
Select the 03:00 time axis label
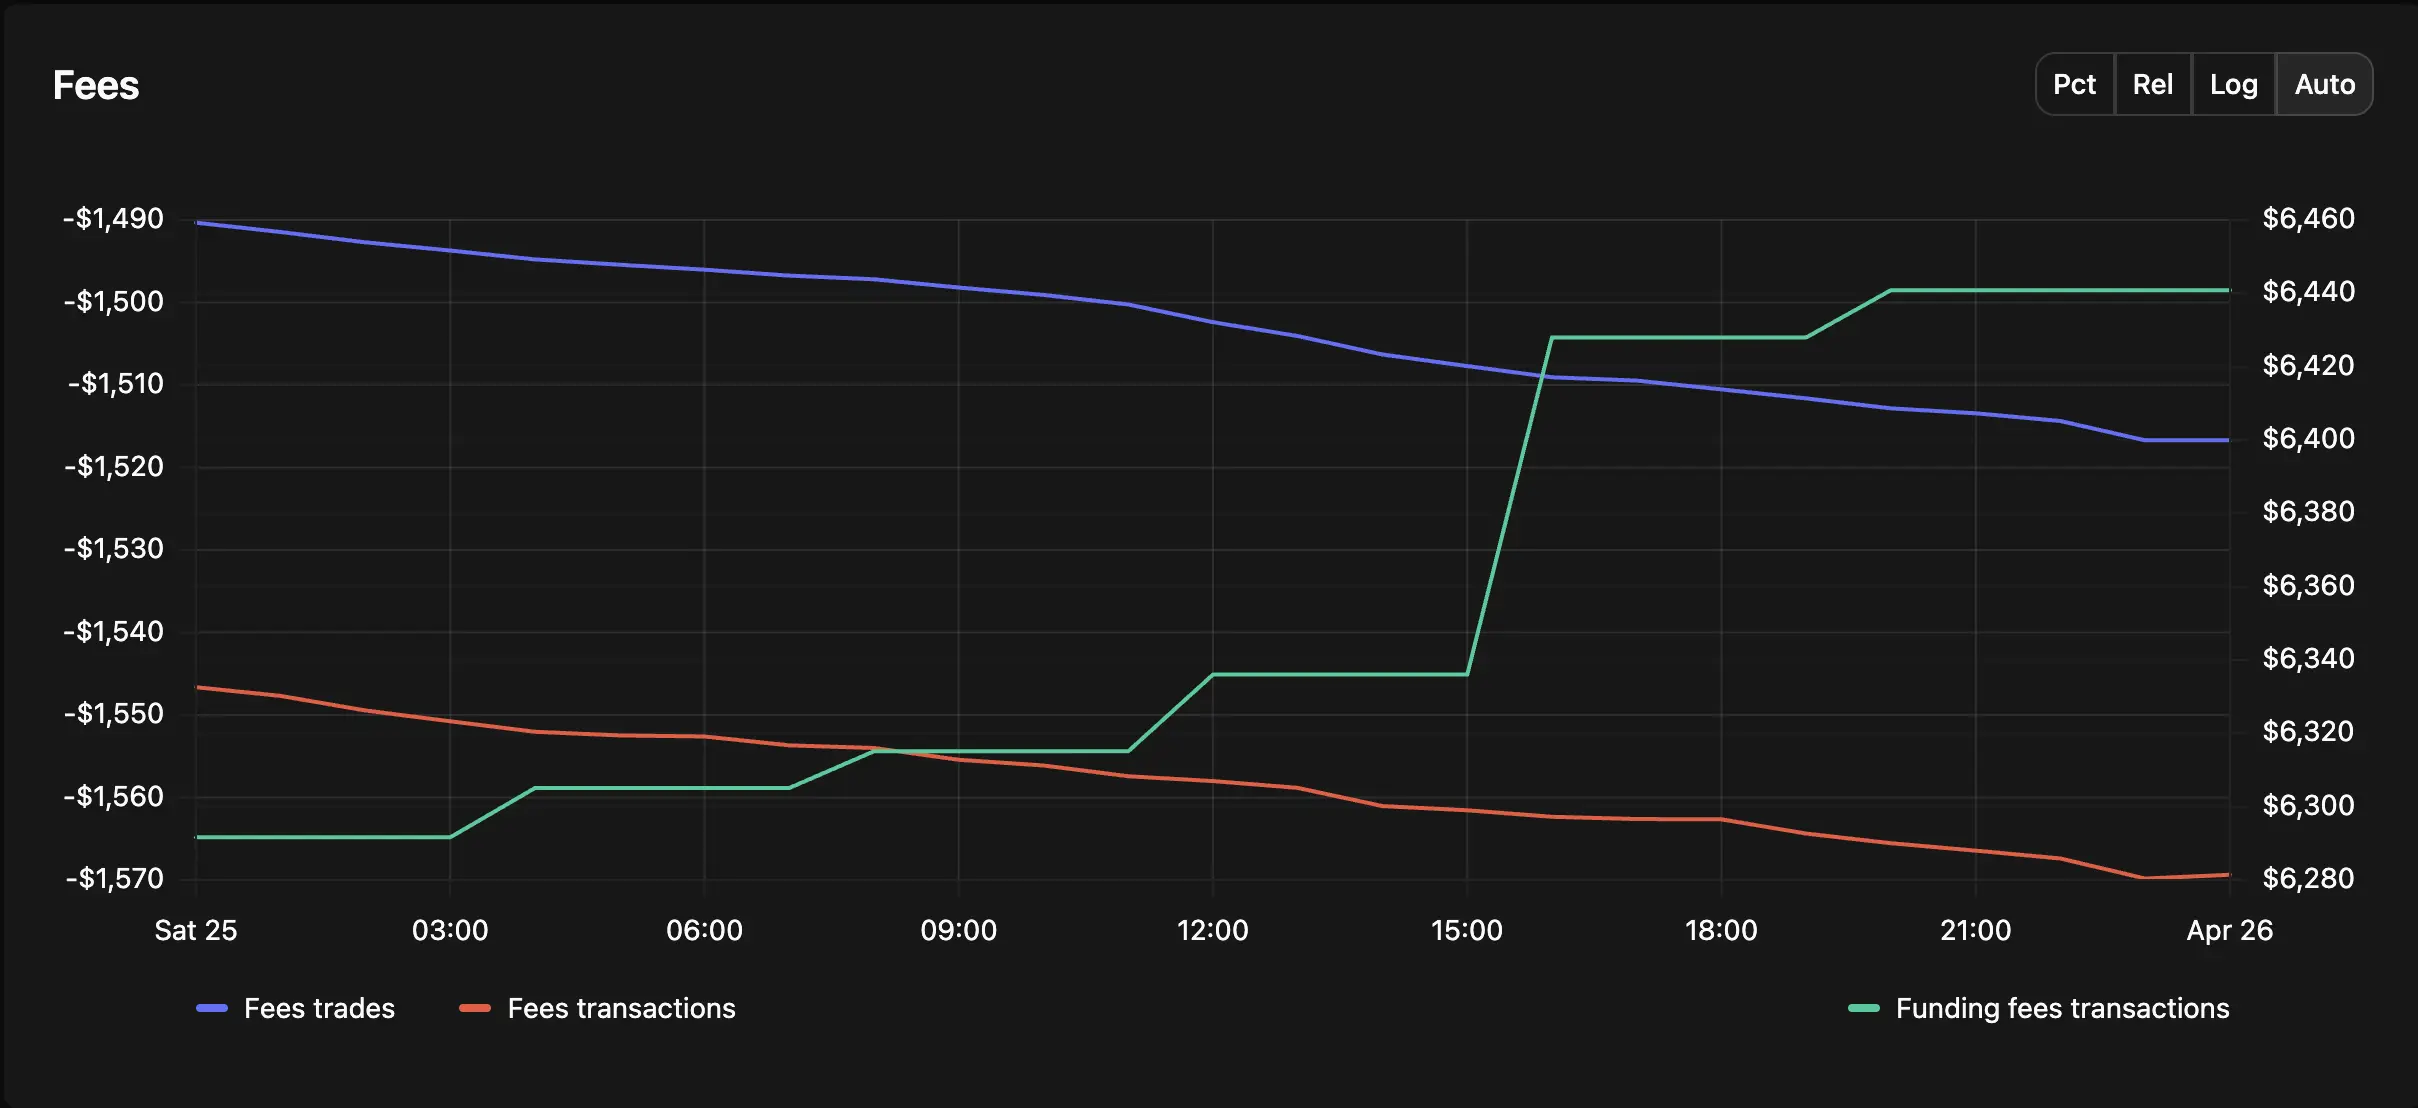coord(450,930)
